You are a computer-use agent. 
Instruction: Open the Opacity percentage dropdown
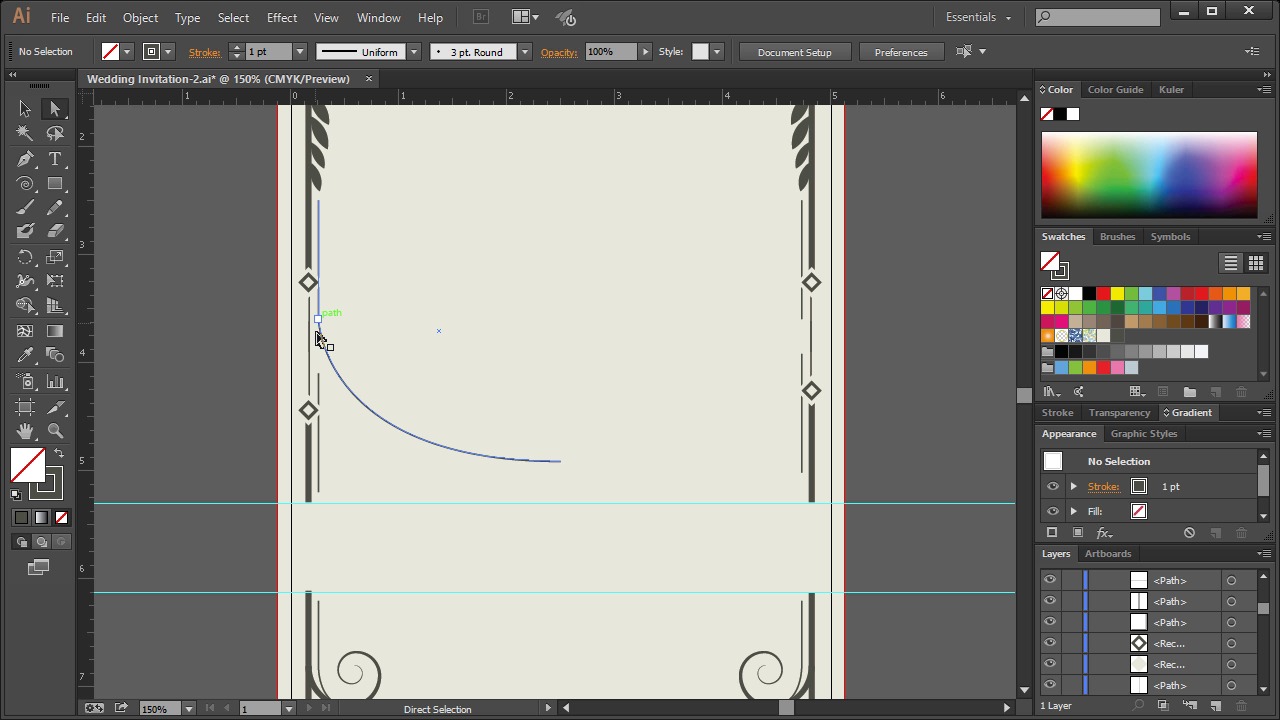click(645, 52)
